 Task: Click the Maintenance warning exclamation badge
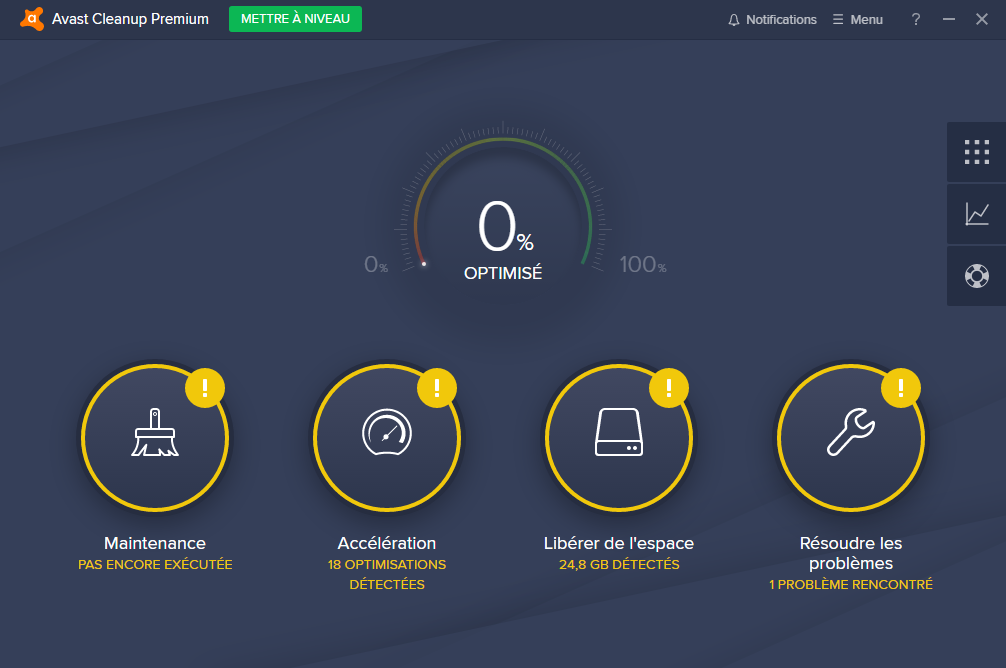point(206,386)
